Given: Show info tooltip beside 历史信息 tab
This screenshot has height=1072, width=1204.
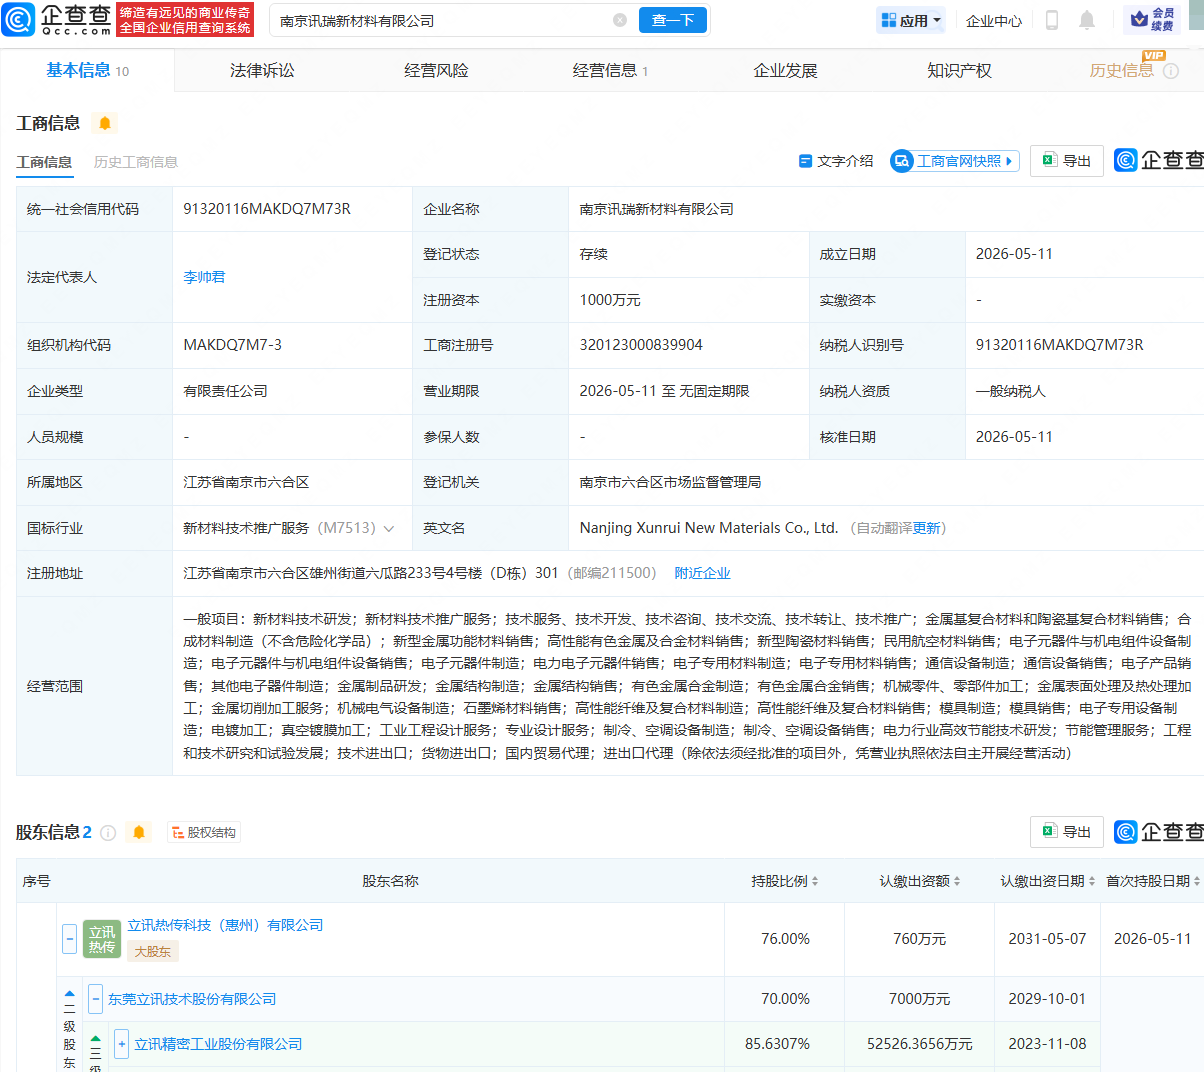Looking at the screenshot, I should [1171, 71].
